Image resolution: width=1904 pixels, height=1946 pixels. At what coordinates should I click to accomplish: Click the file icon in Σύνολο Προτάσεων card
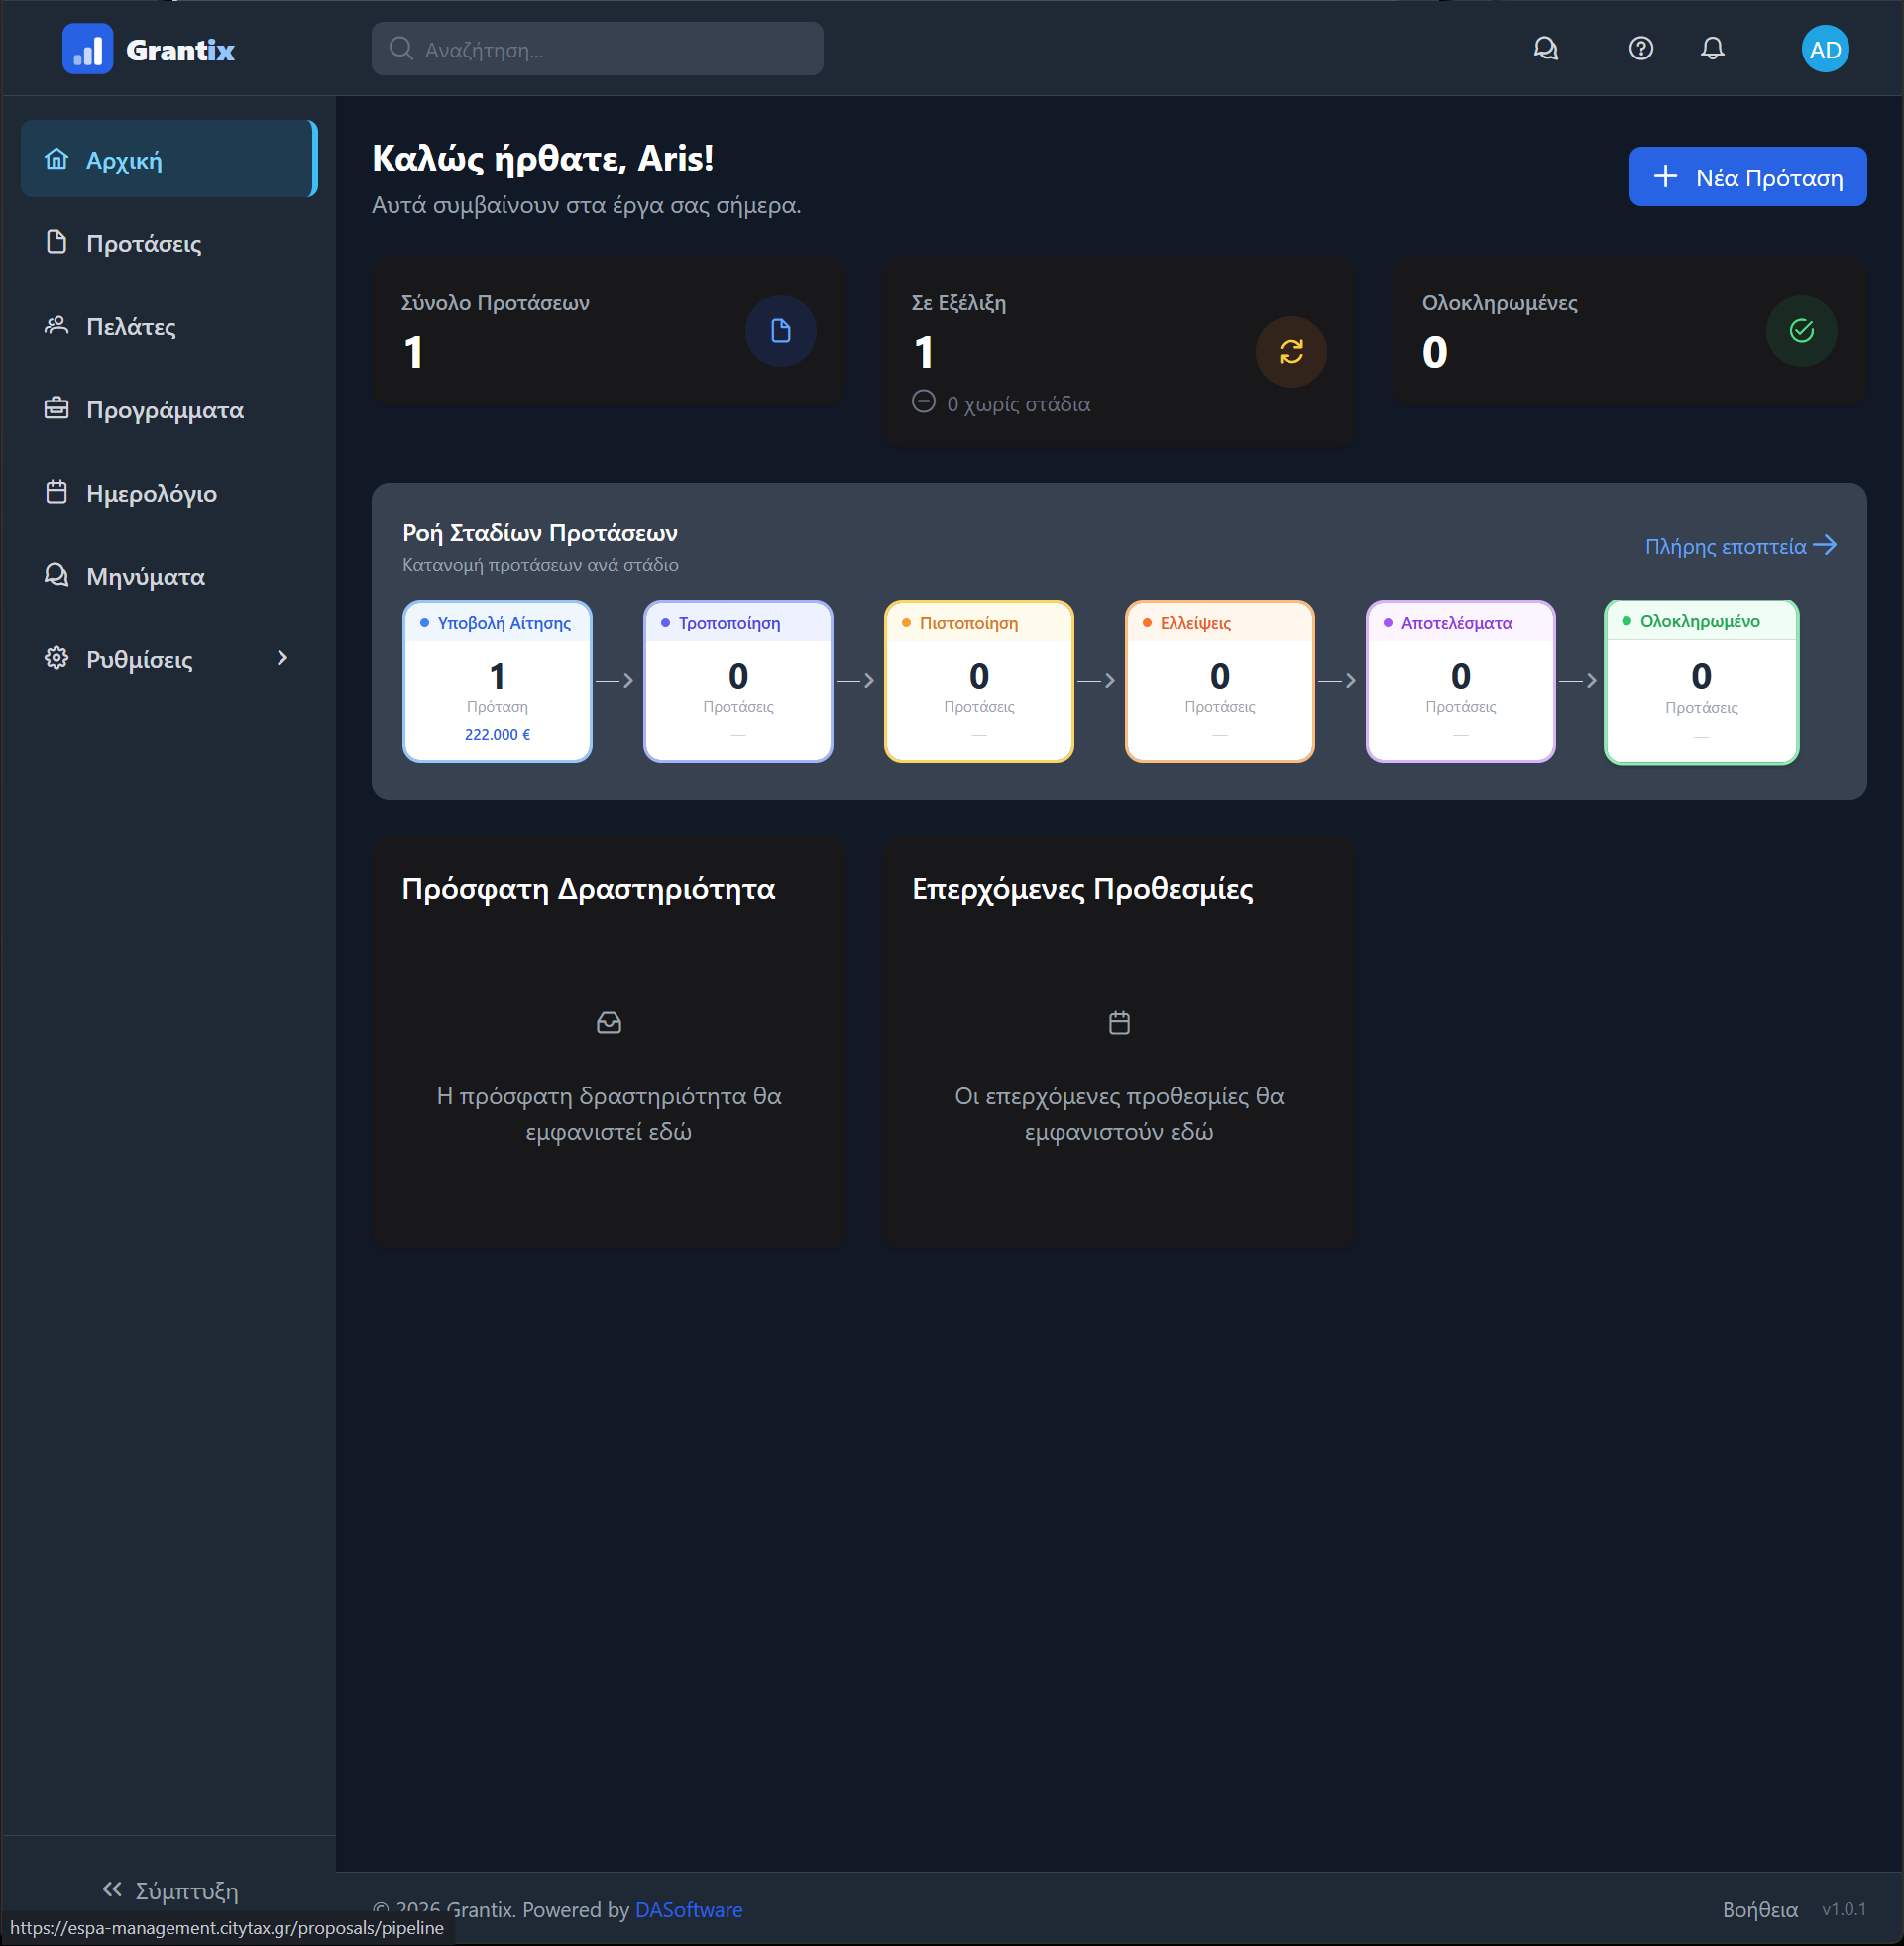780,331
